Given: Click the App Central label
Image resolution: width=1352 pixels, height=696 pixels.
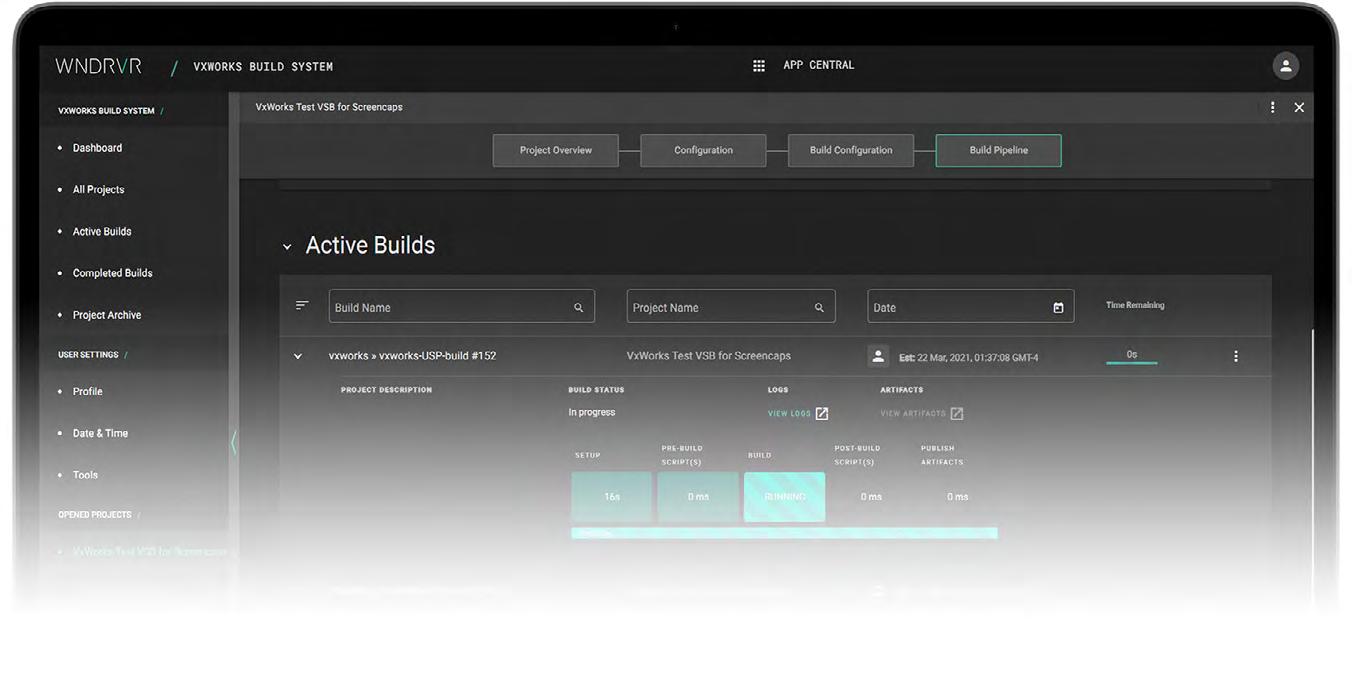Looking at the screenshot, I should 818,65.
